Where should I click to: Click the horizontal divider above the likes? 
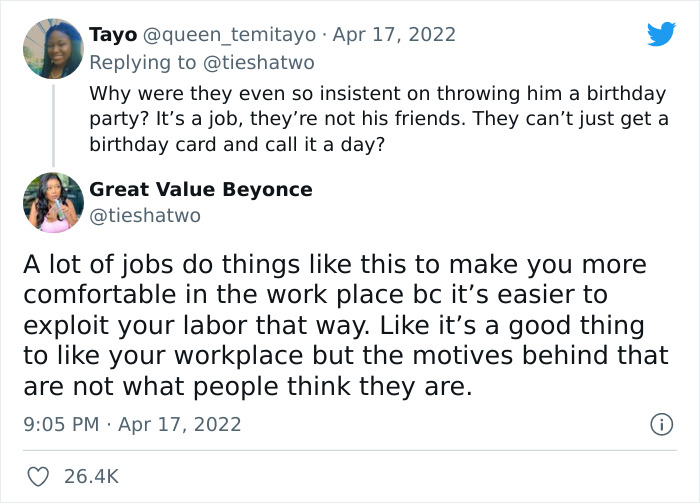pos(350,451)
